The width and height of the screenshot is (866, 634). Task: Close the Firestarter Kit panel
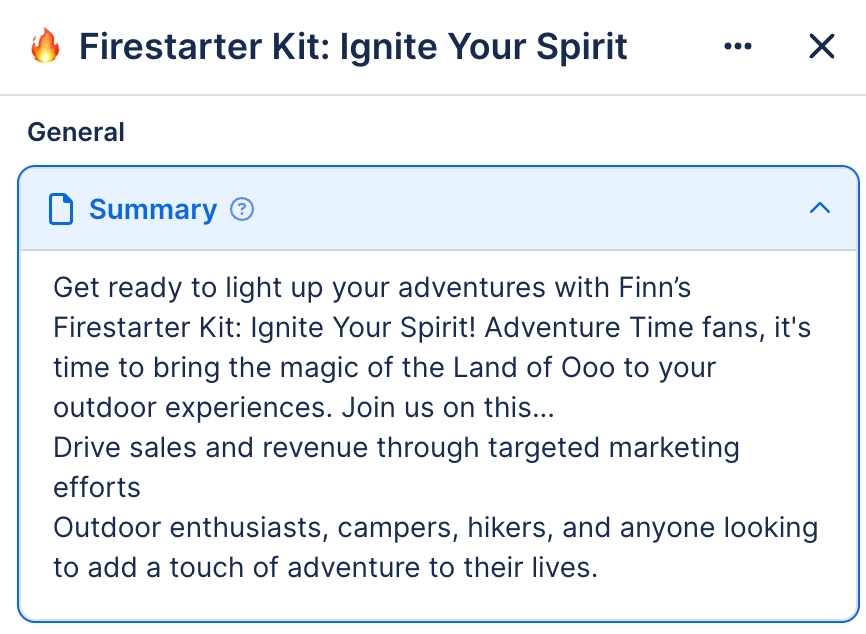tap(821, 46)
